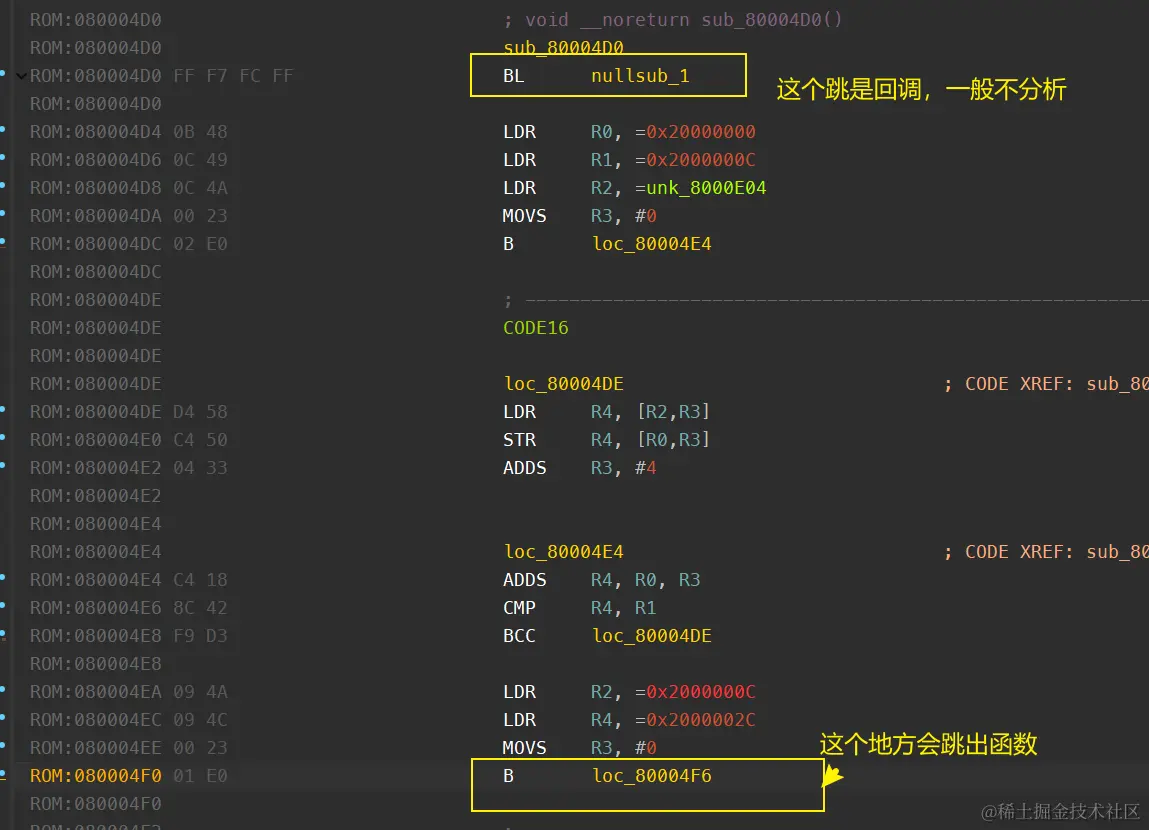Toggle breakpoint dot at ROM:080004E0

(3, 437)
